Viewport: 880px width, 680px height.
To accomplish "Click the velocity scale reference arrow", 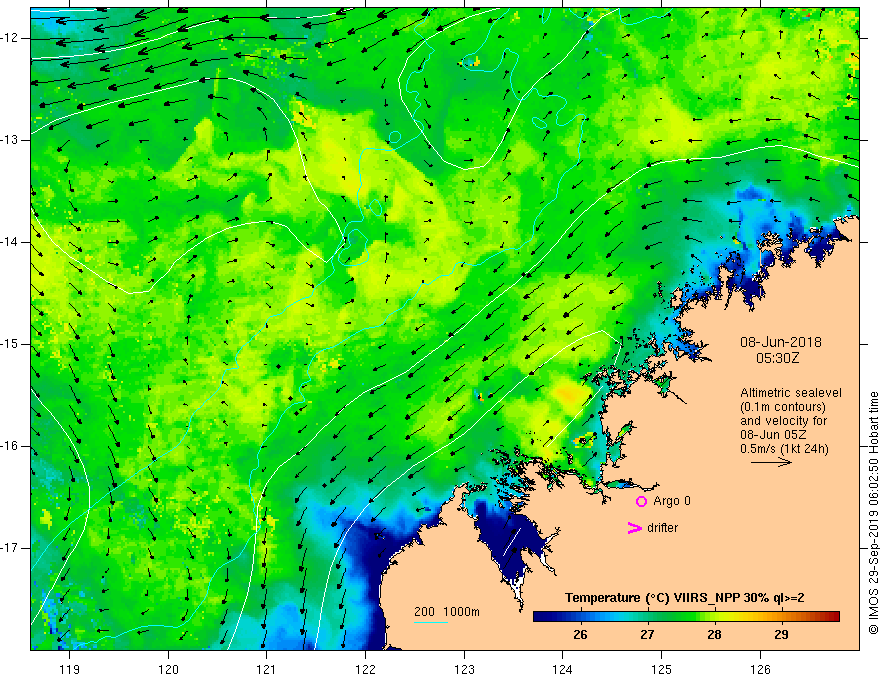I will [771, 462].
